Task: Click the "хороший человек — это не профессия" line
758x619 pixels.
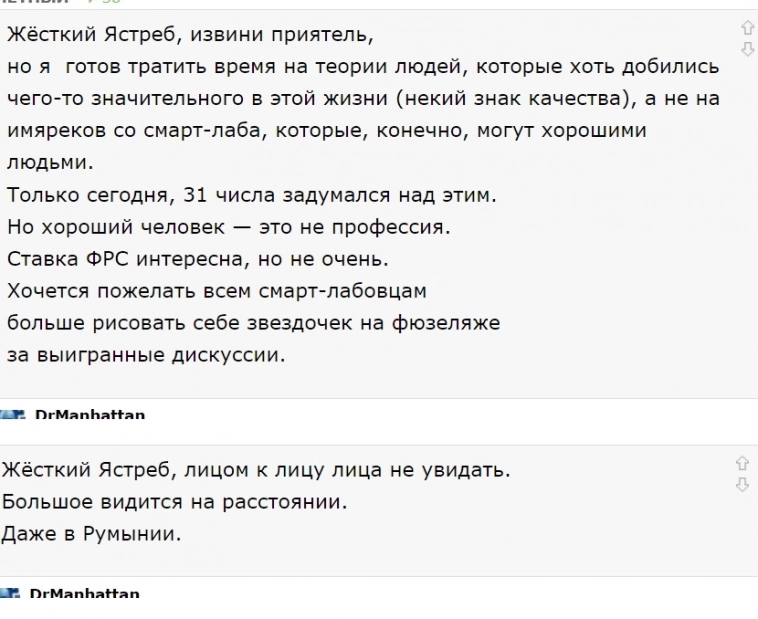Action: (229, 228)
